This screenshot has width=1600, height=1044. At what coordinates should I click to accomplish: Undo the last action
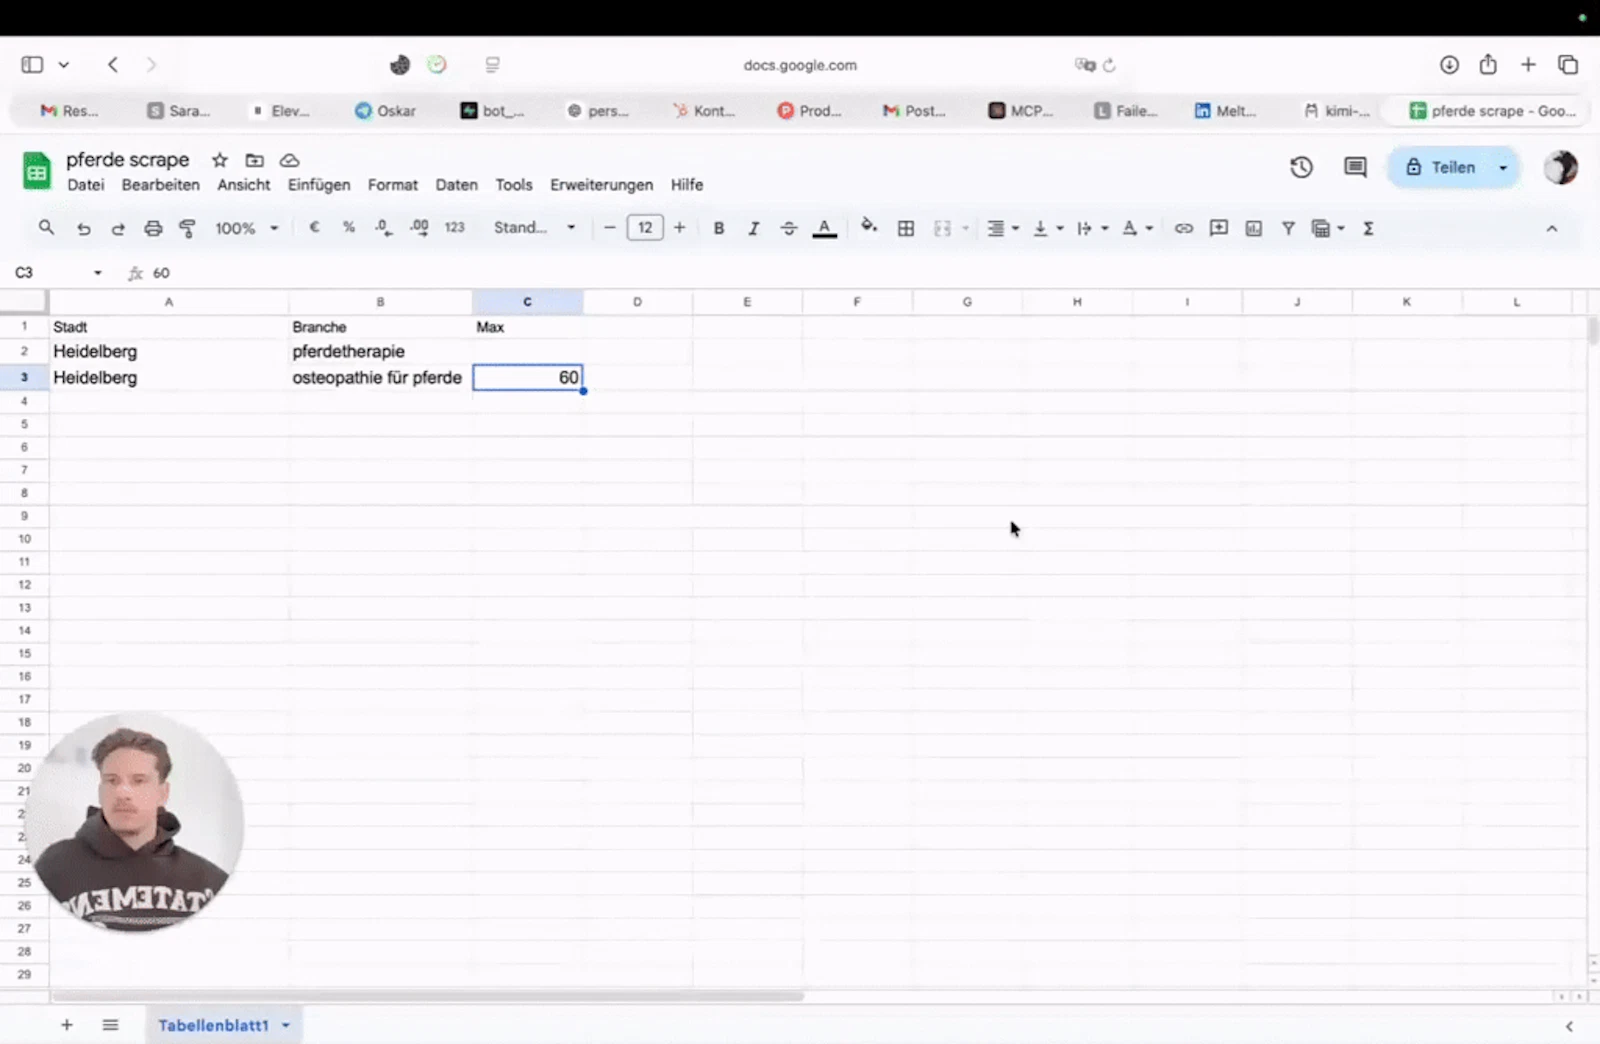84,229
